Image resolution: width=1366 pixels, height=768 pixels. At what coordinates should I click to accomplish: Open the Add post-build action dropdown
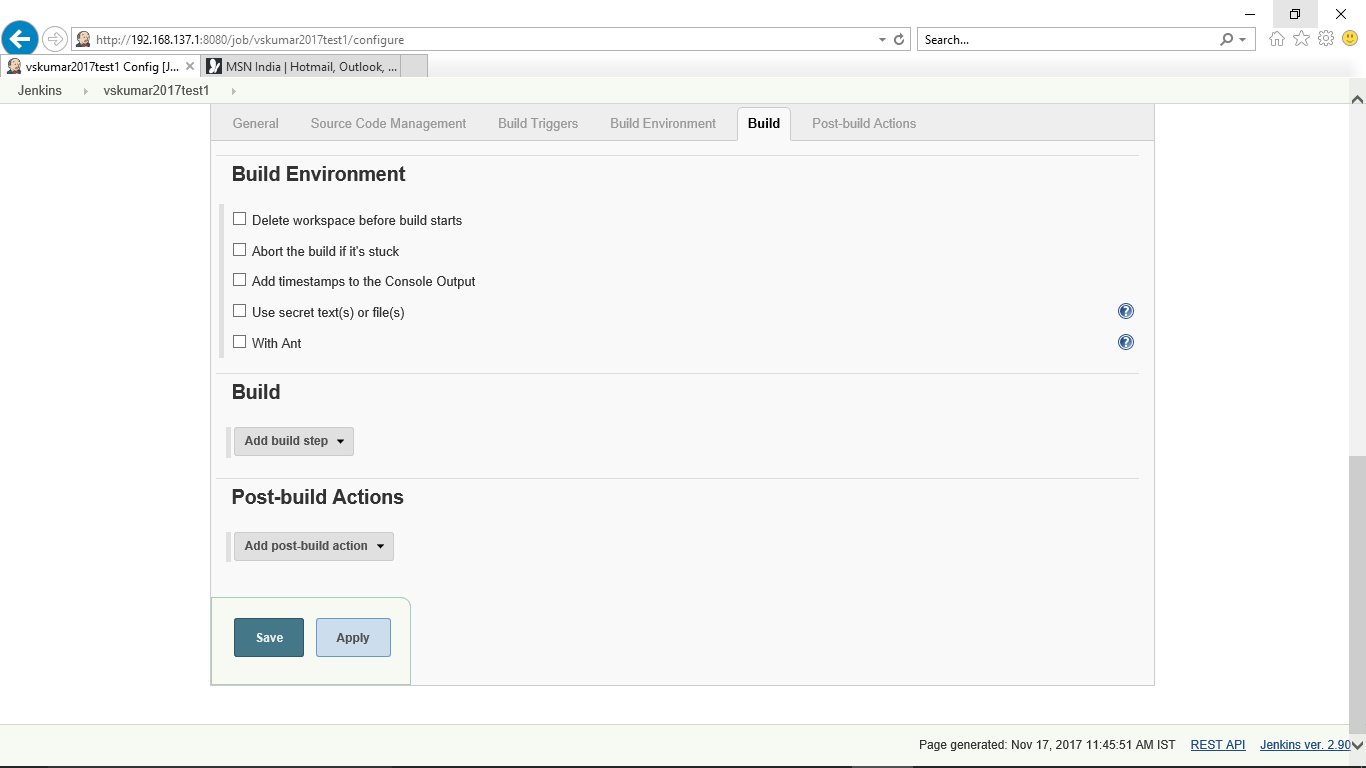point(313,546)
